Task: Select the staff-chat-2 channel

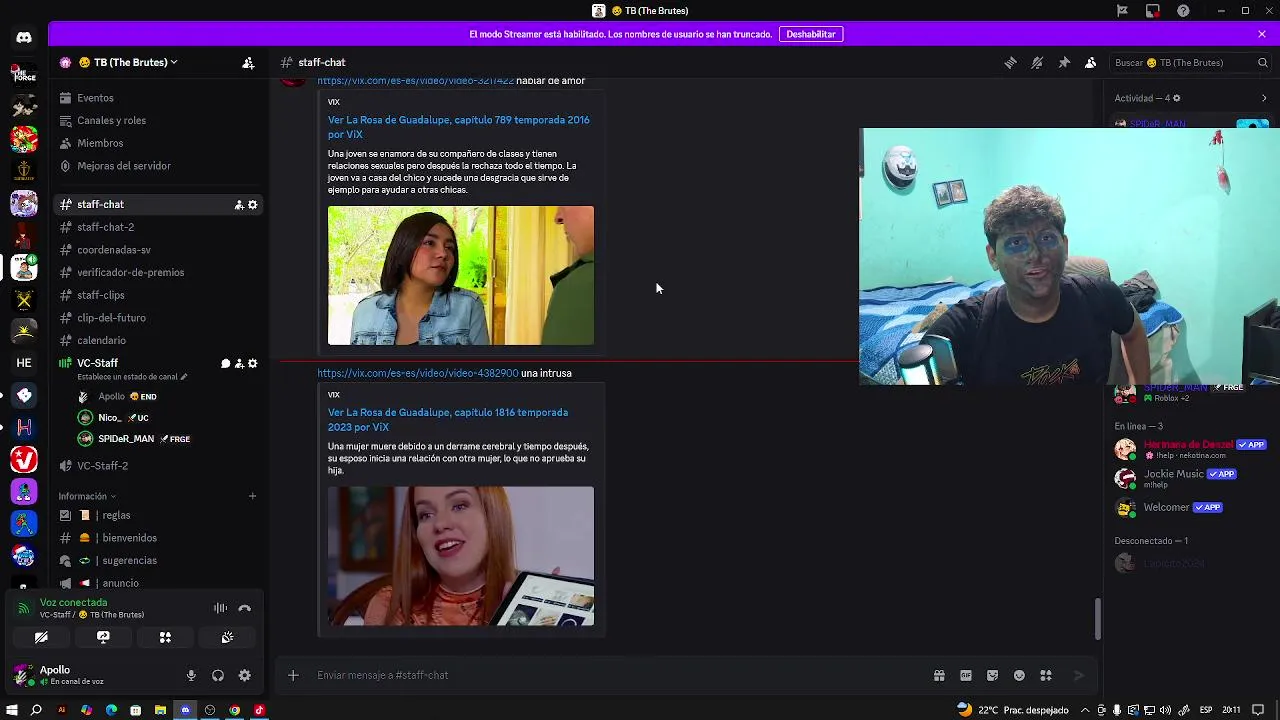Action: (x=157, y=227)
